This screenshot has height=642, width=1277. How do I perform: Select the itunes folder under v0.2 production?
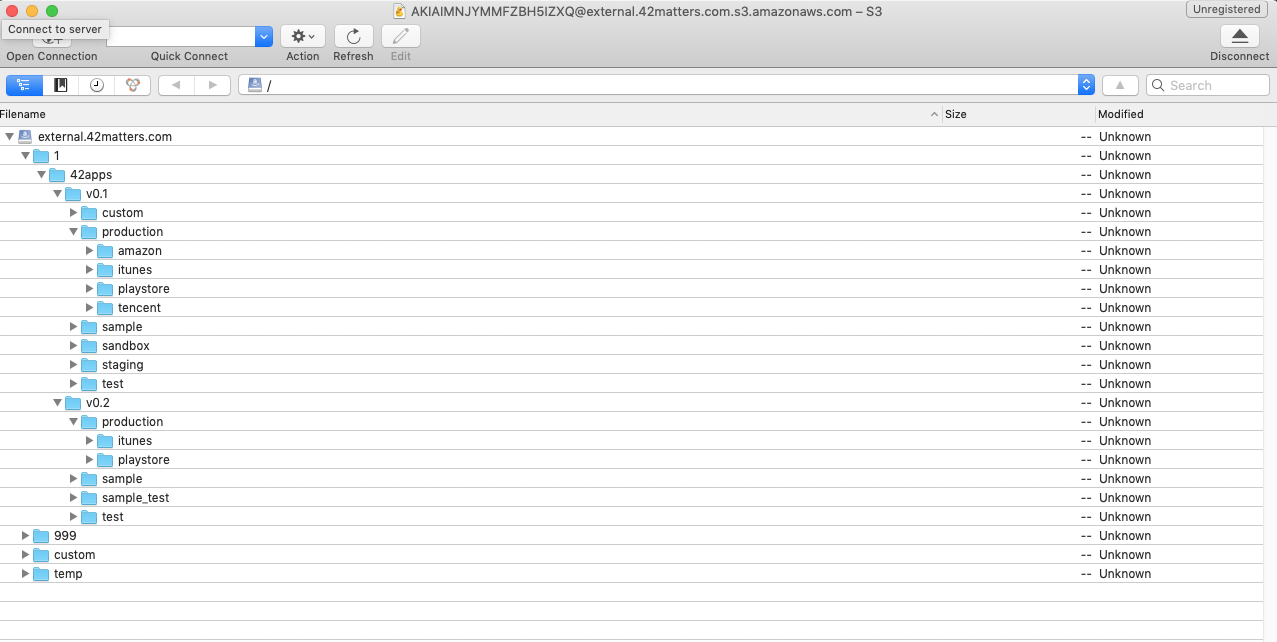click(135, 441)
